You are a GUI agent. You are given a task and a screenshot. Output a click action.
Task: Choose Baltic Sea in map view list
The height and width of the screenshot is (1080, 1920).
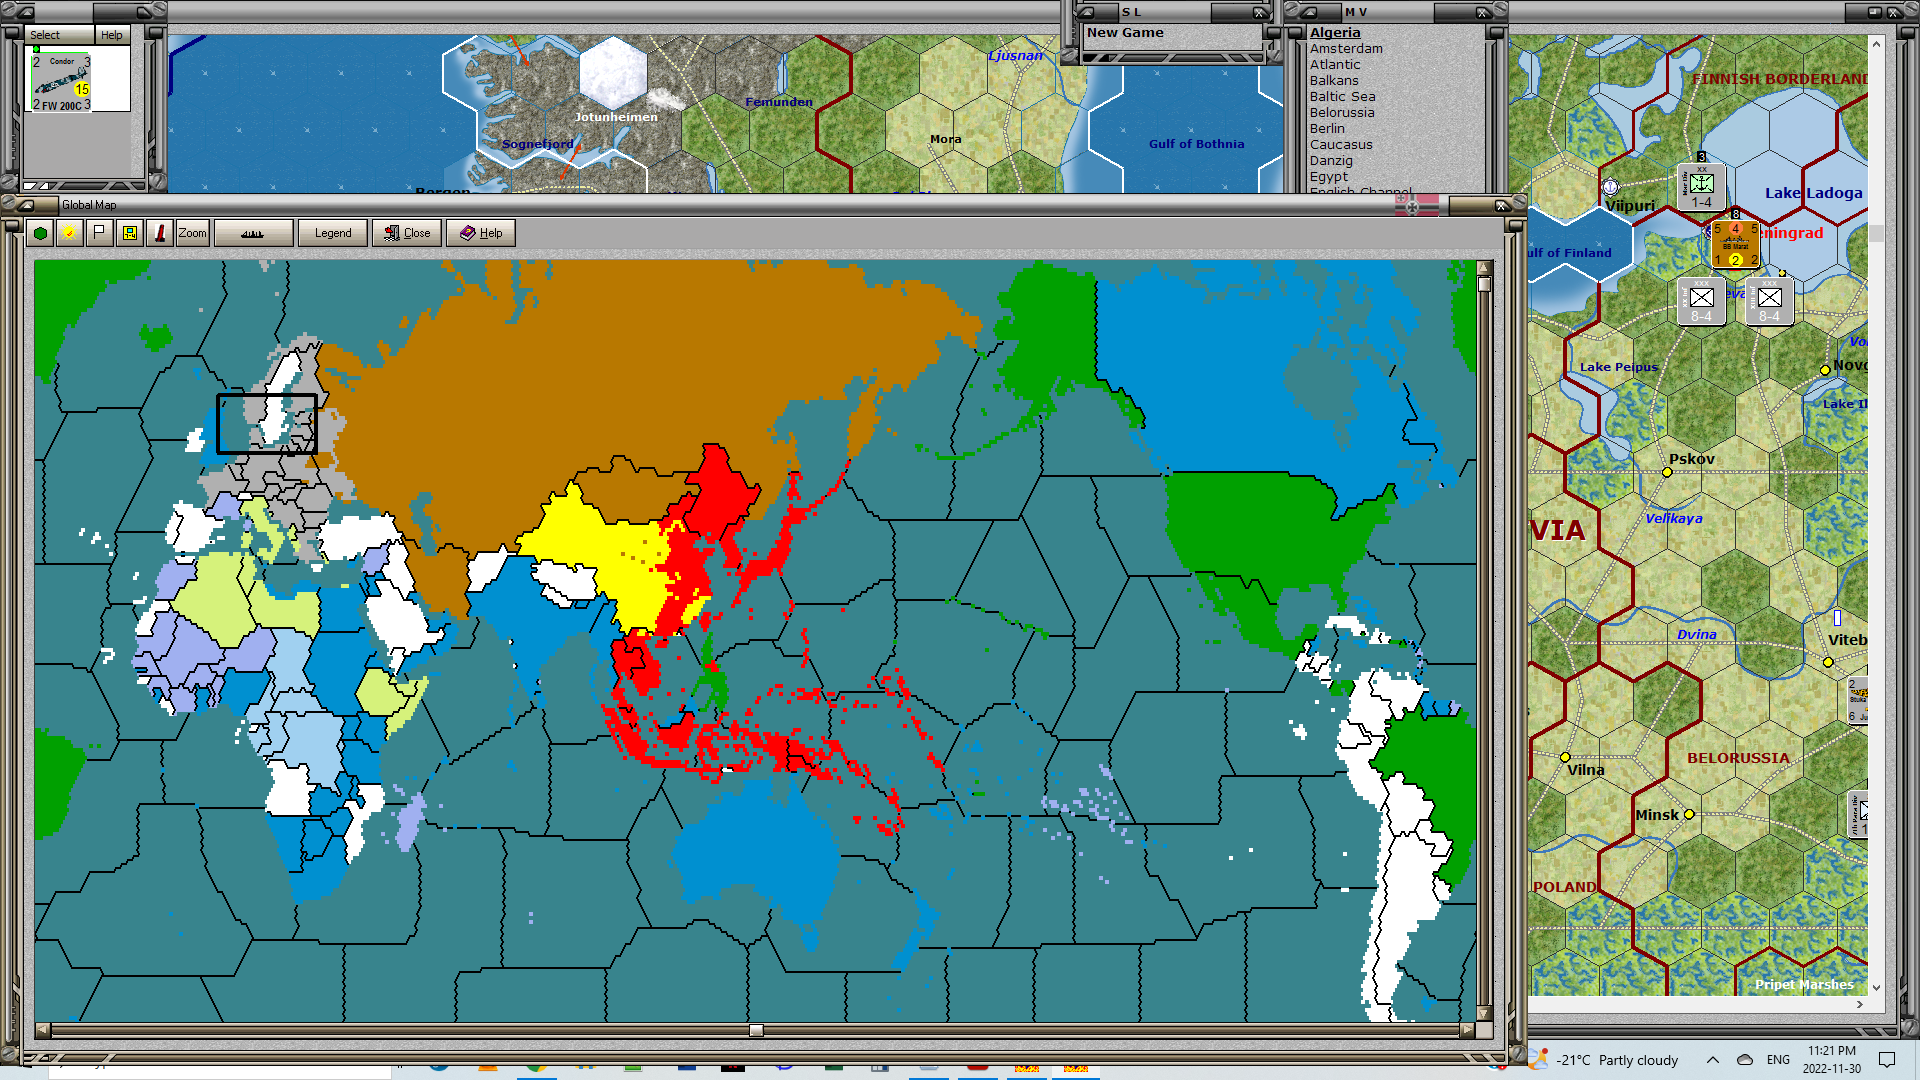1342,97
